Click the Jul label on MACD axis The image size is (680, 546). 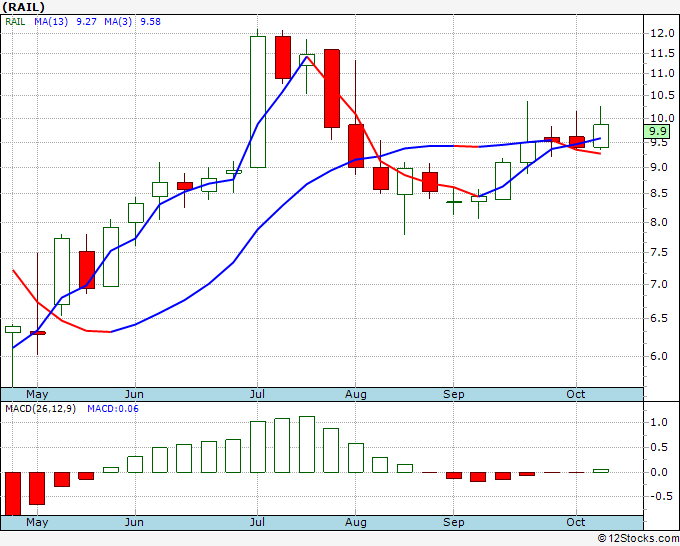(x=257, y=523)
